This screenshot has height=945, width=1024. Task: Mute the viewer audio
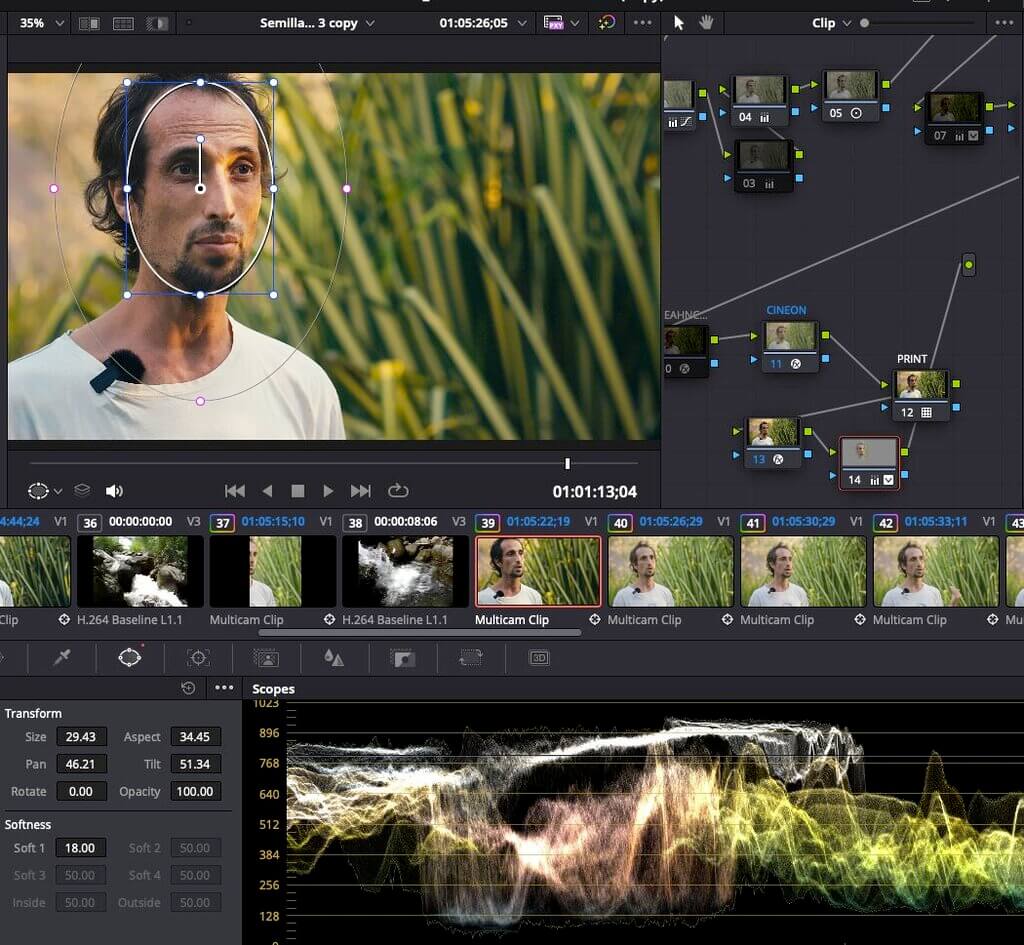(114, 491)
